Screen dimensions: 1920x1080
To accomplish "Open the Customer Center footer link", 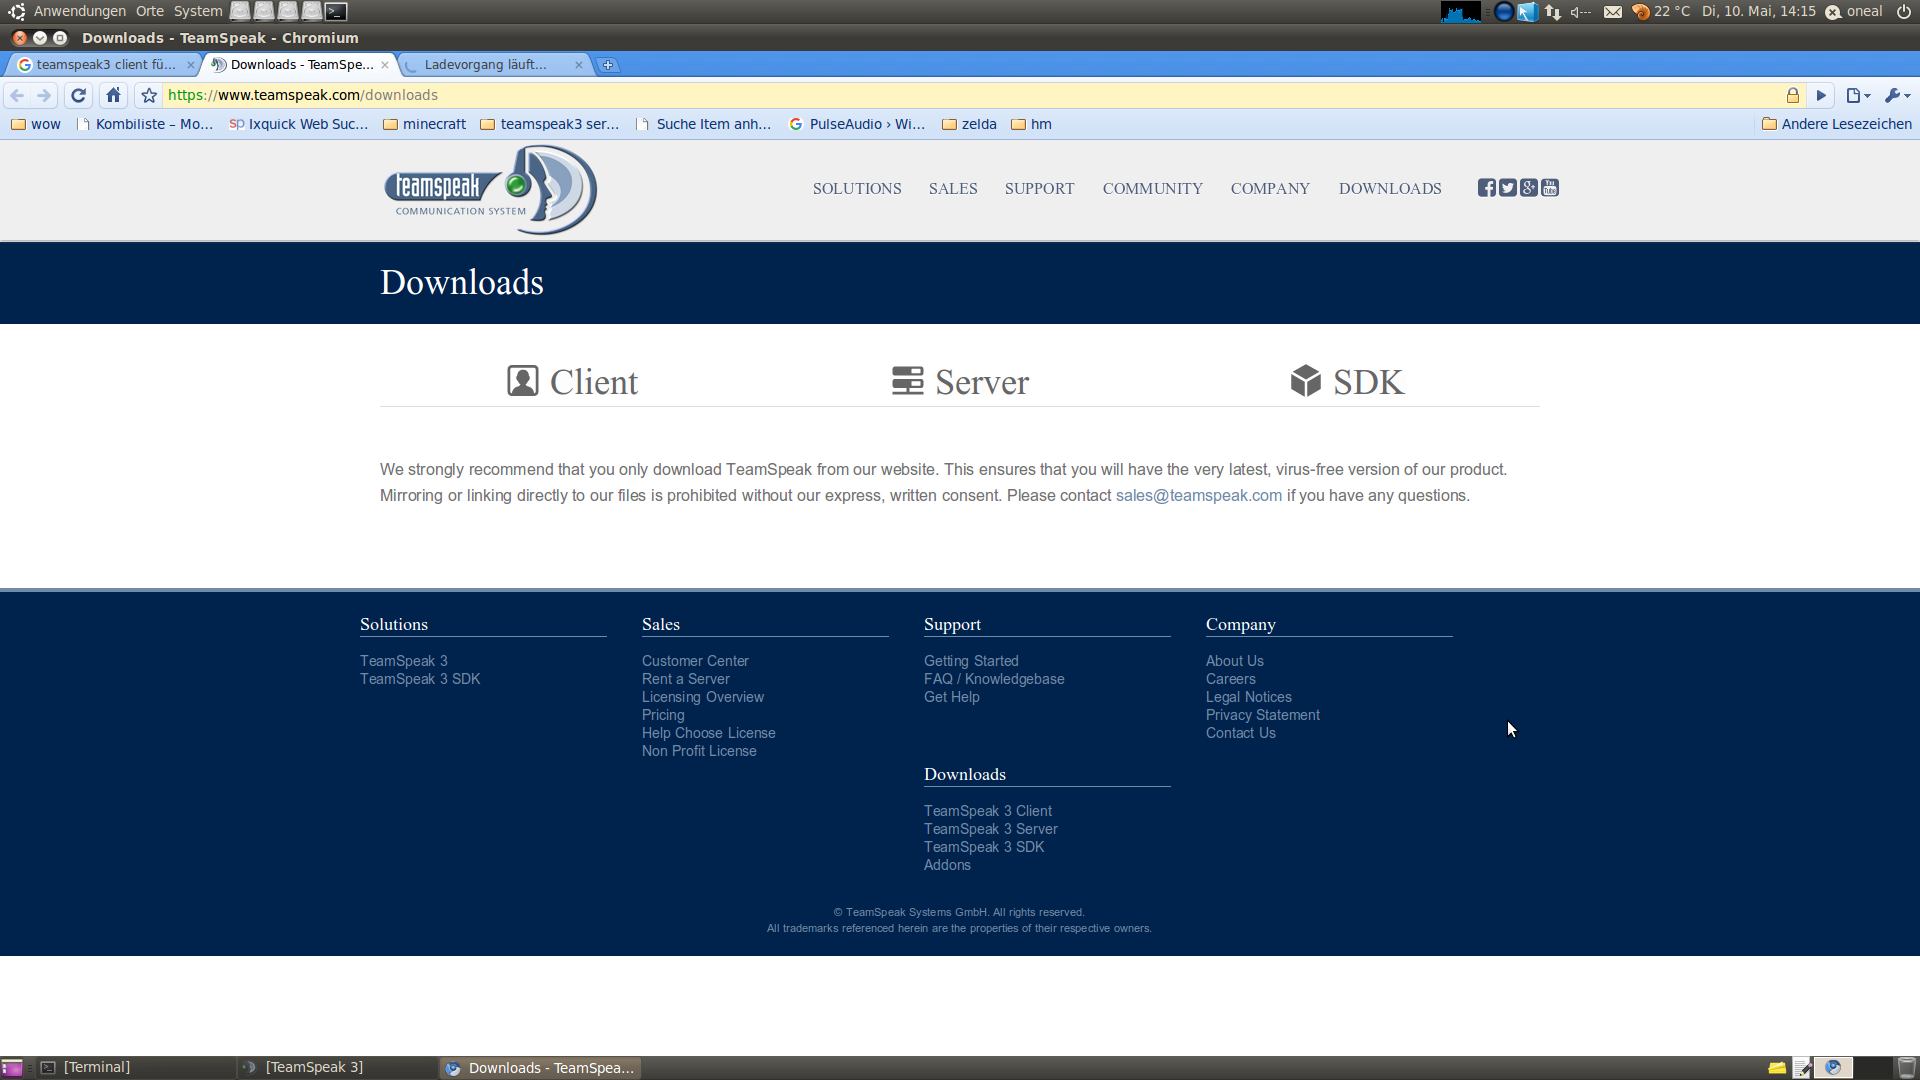I will tap(695, 661).
